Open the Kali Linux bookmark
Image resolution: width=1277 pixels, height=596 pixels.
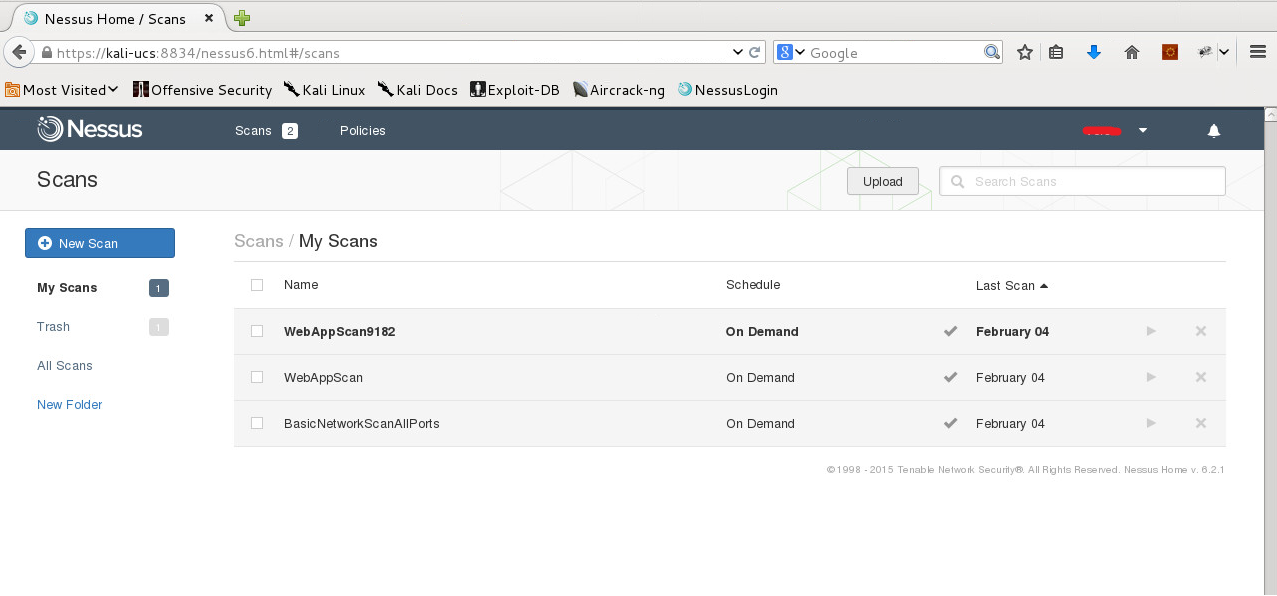[324, 90]
